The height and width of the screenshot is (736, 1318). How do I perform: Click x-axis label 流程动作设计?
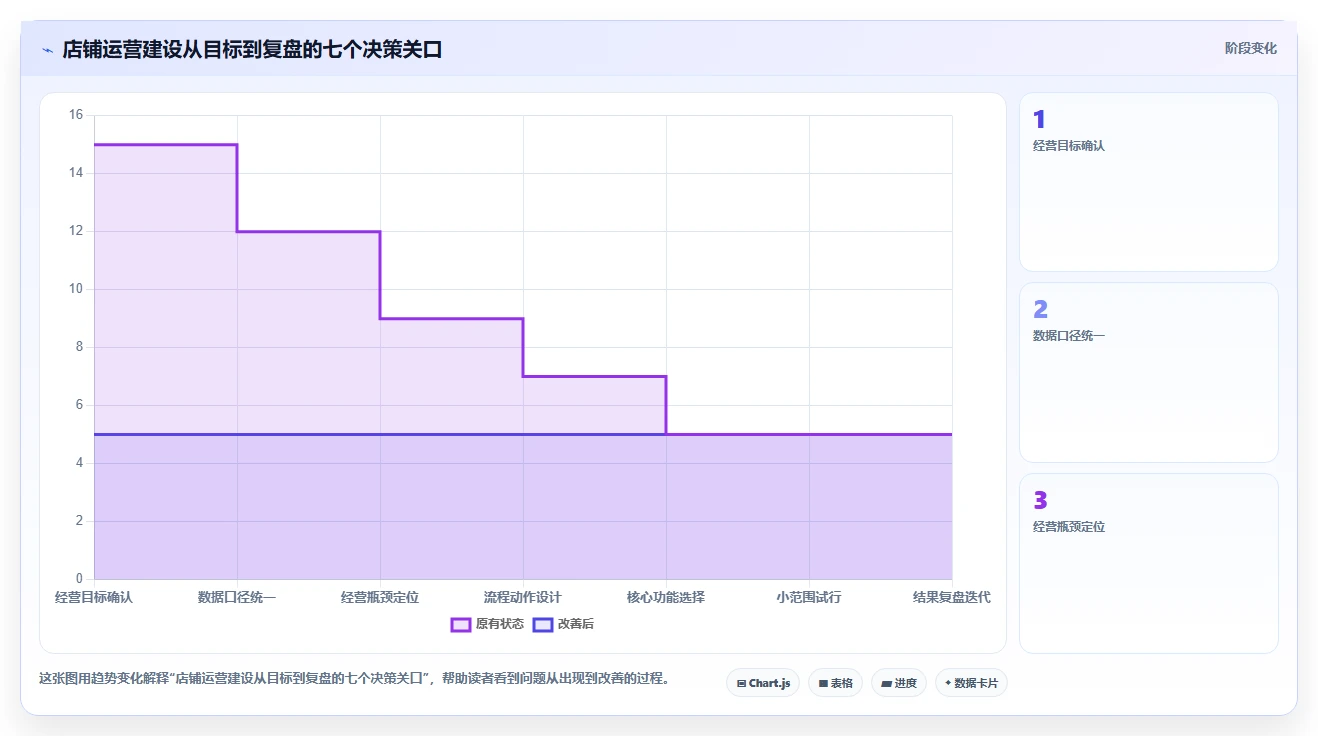point(523,597)
